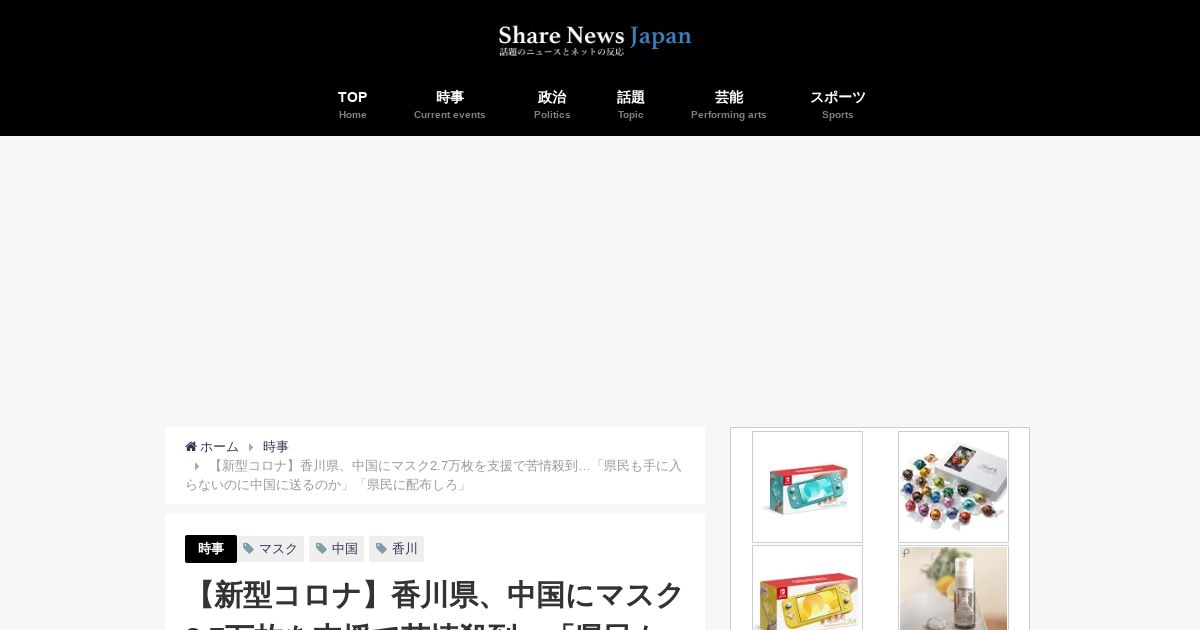This screenshot has width=1200, height=630.
Task: Click the article headline 【新型コロナ】香川県
Action: [435, 603]
